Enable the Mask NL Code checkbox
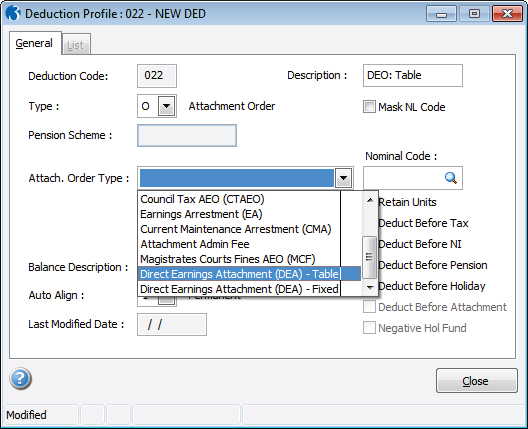 coord(369,107)
